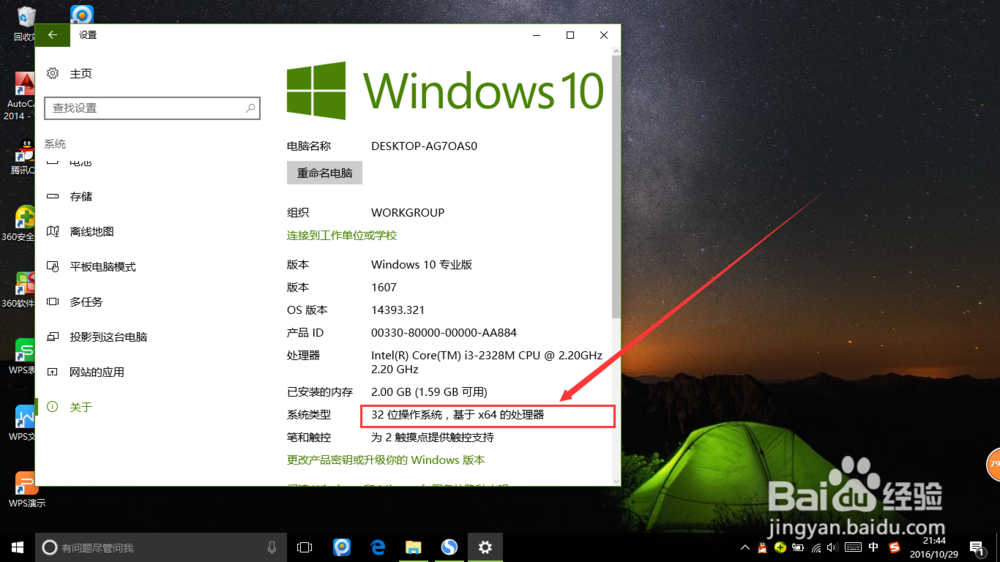This screenshot has height=562, width=1000.
Task: Go back using the Settings back arrow
Action: [x=52, y=35]
